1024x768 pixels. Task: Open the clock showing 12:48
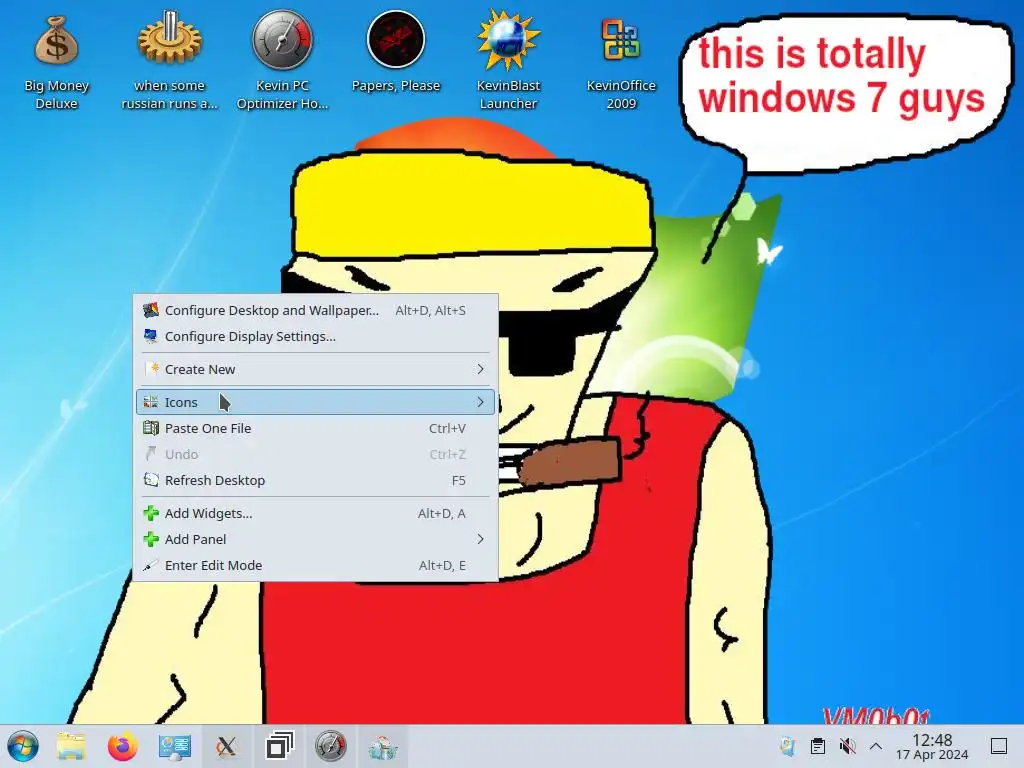(x=932, y=746)
